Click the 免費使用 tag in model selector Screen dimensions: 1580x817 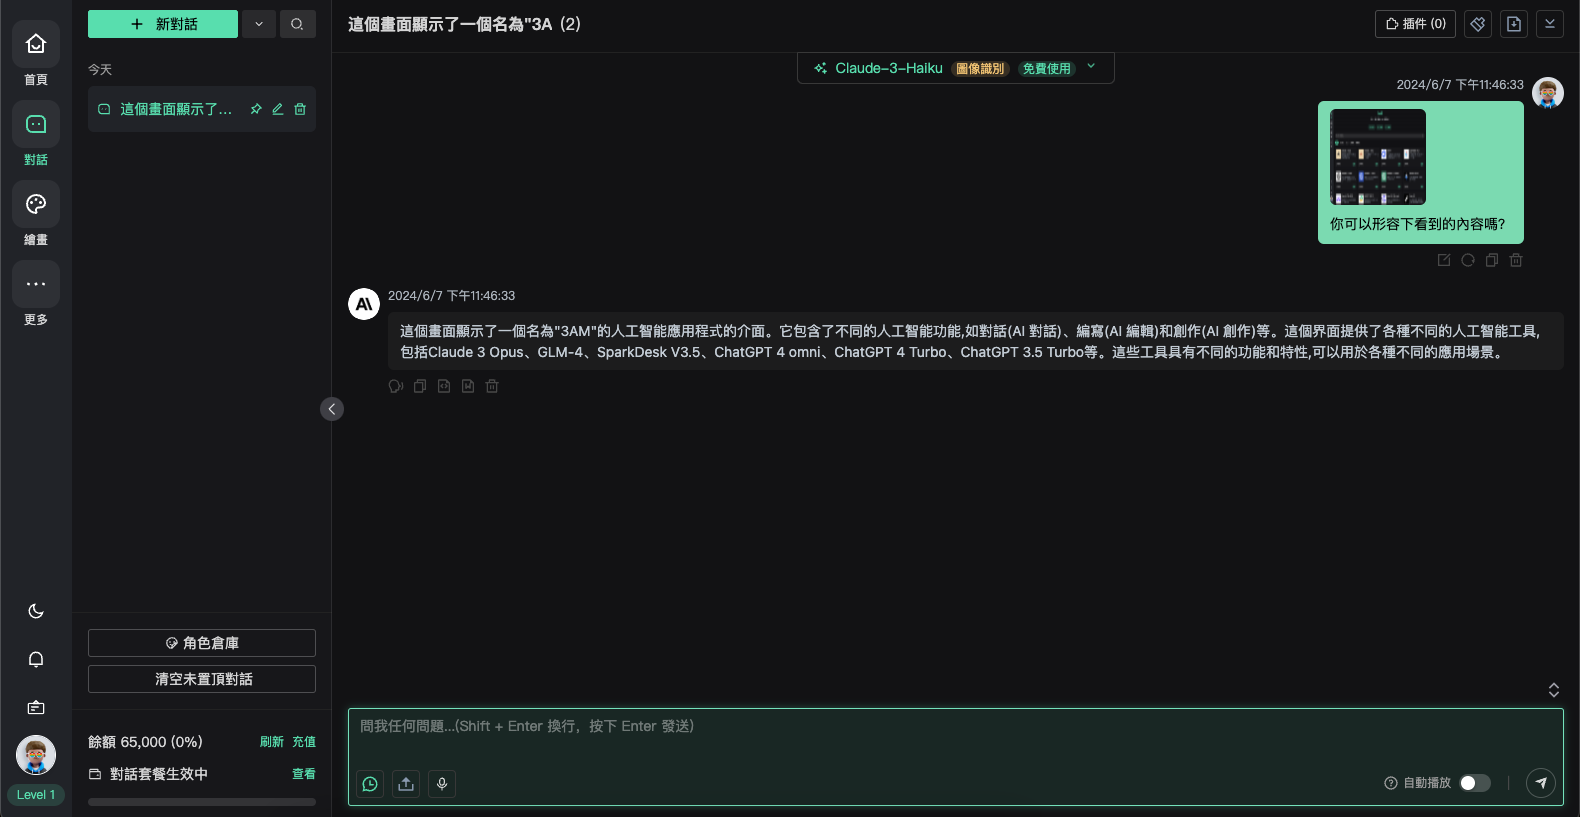pyautogui.click(x=1047, y=68)
